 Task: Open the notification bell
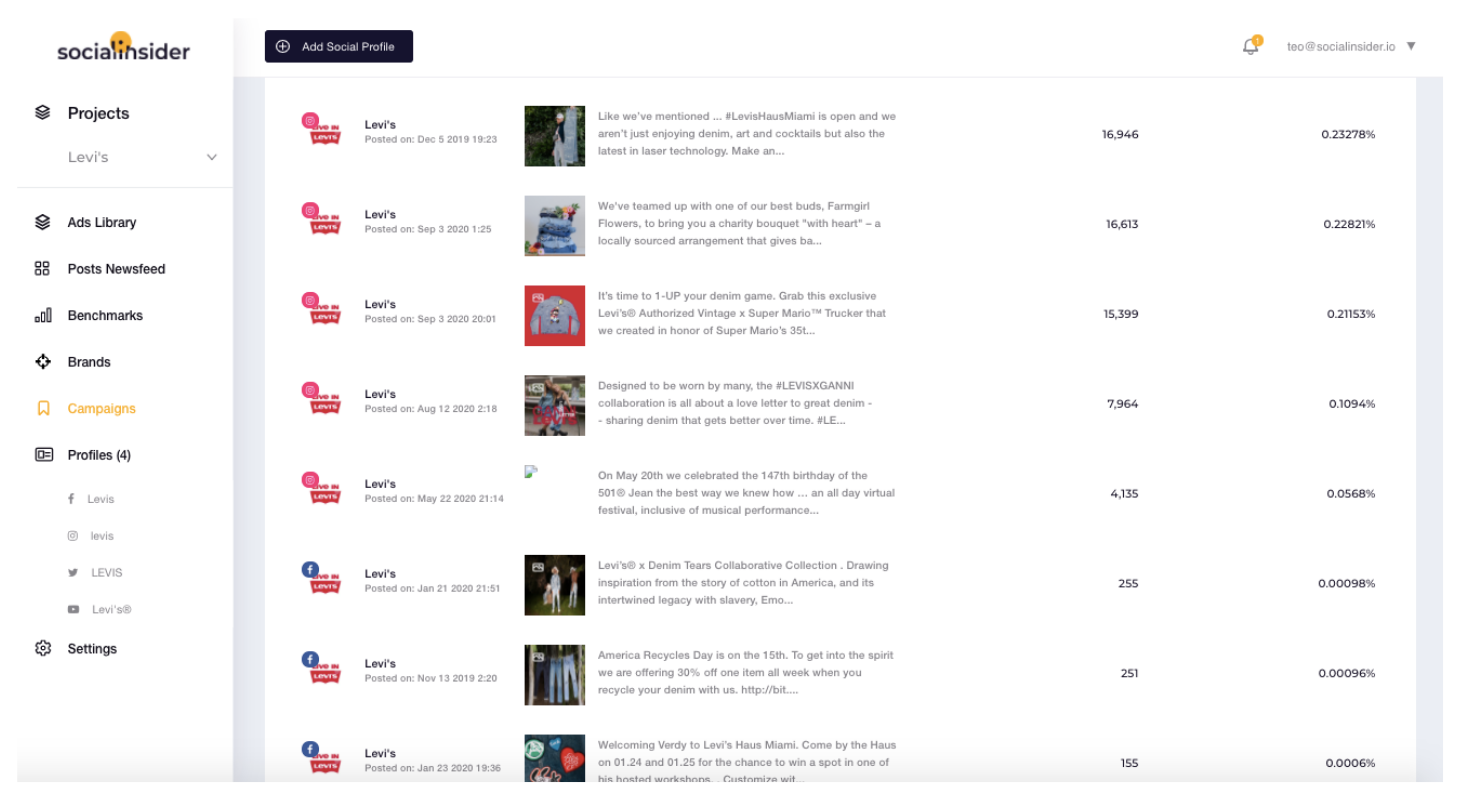tap(1250, 46)
